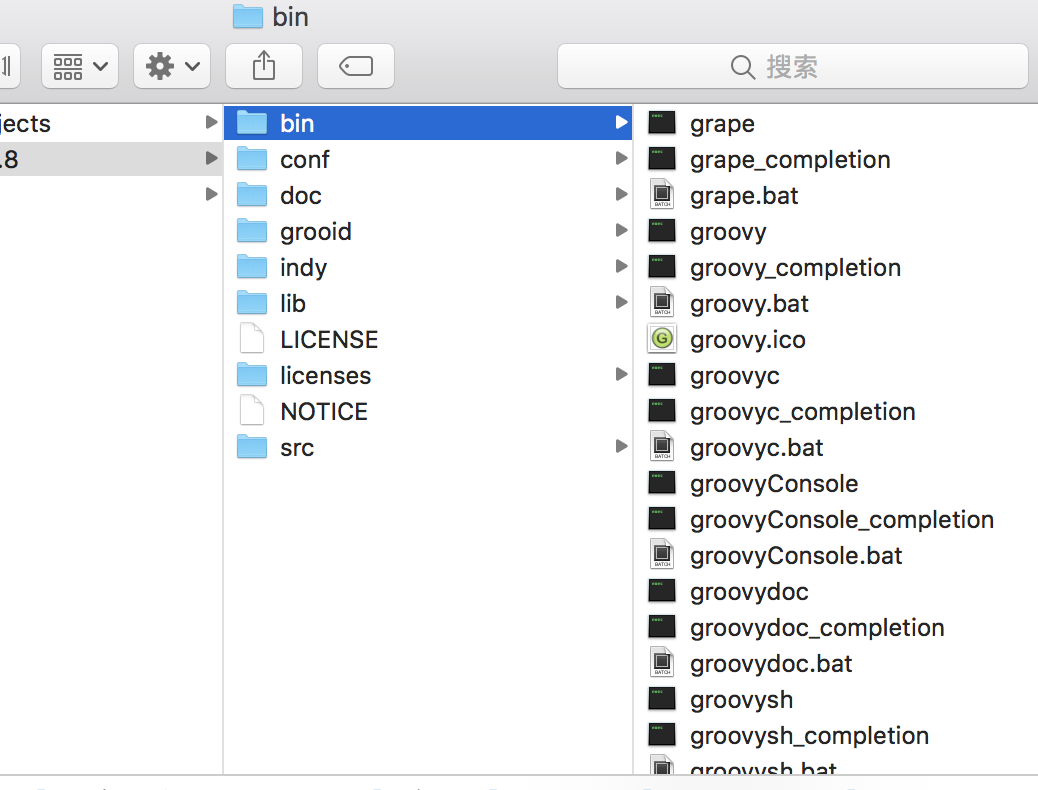Select the conf folder icon
Viewport: 1038px width, 790px height.
[252, 159]
